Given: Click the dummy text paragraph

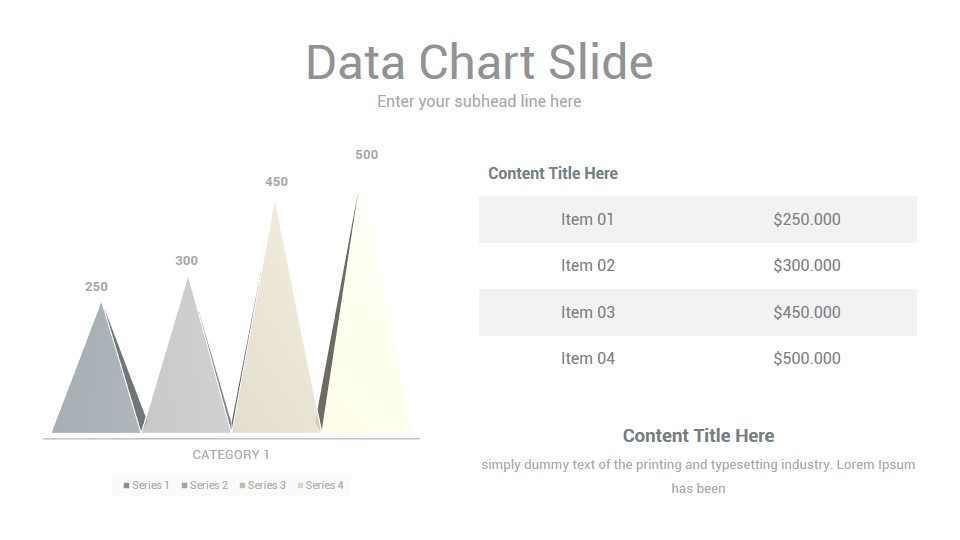Looking at the screenshot, I should 699,476.
